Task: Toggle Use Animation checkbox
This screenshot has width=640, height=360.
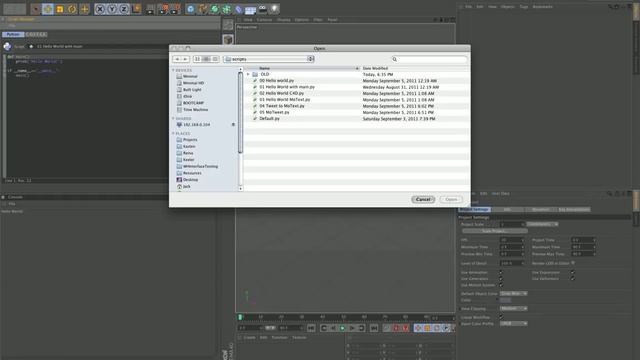Action: coord(501,273)
